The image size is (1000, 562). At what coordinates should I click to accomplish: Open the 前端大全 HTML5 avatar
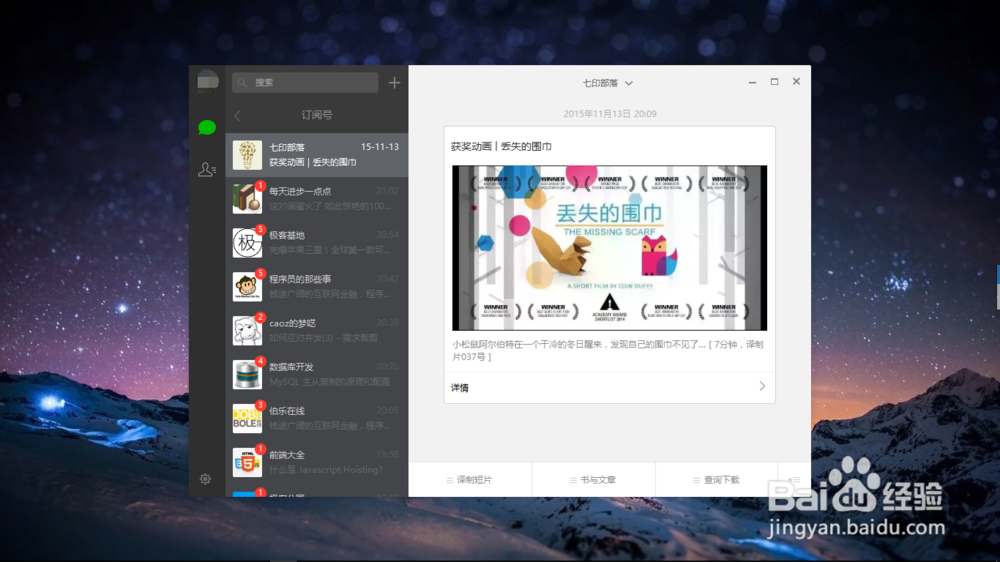(247, 462)
